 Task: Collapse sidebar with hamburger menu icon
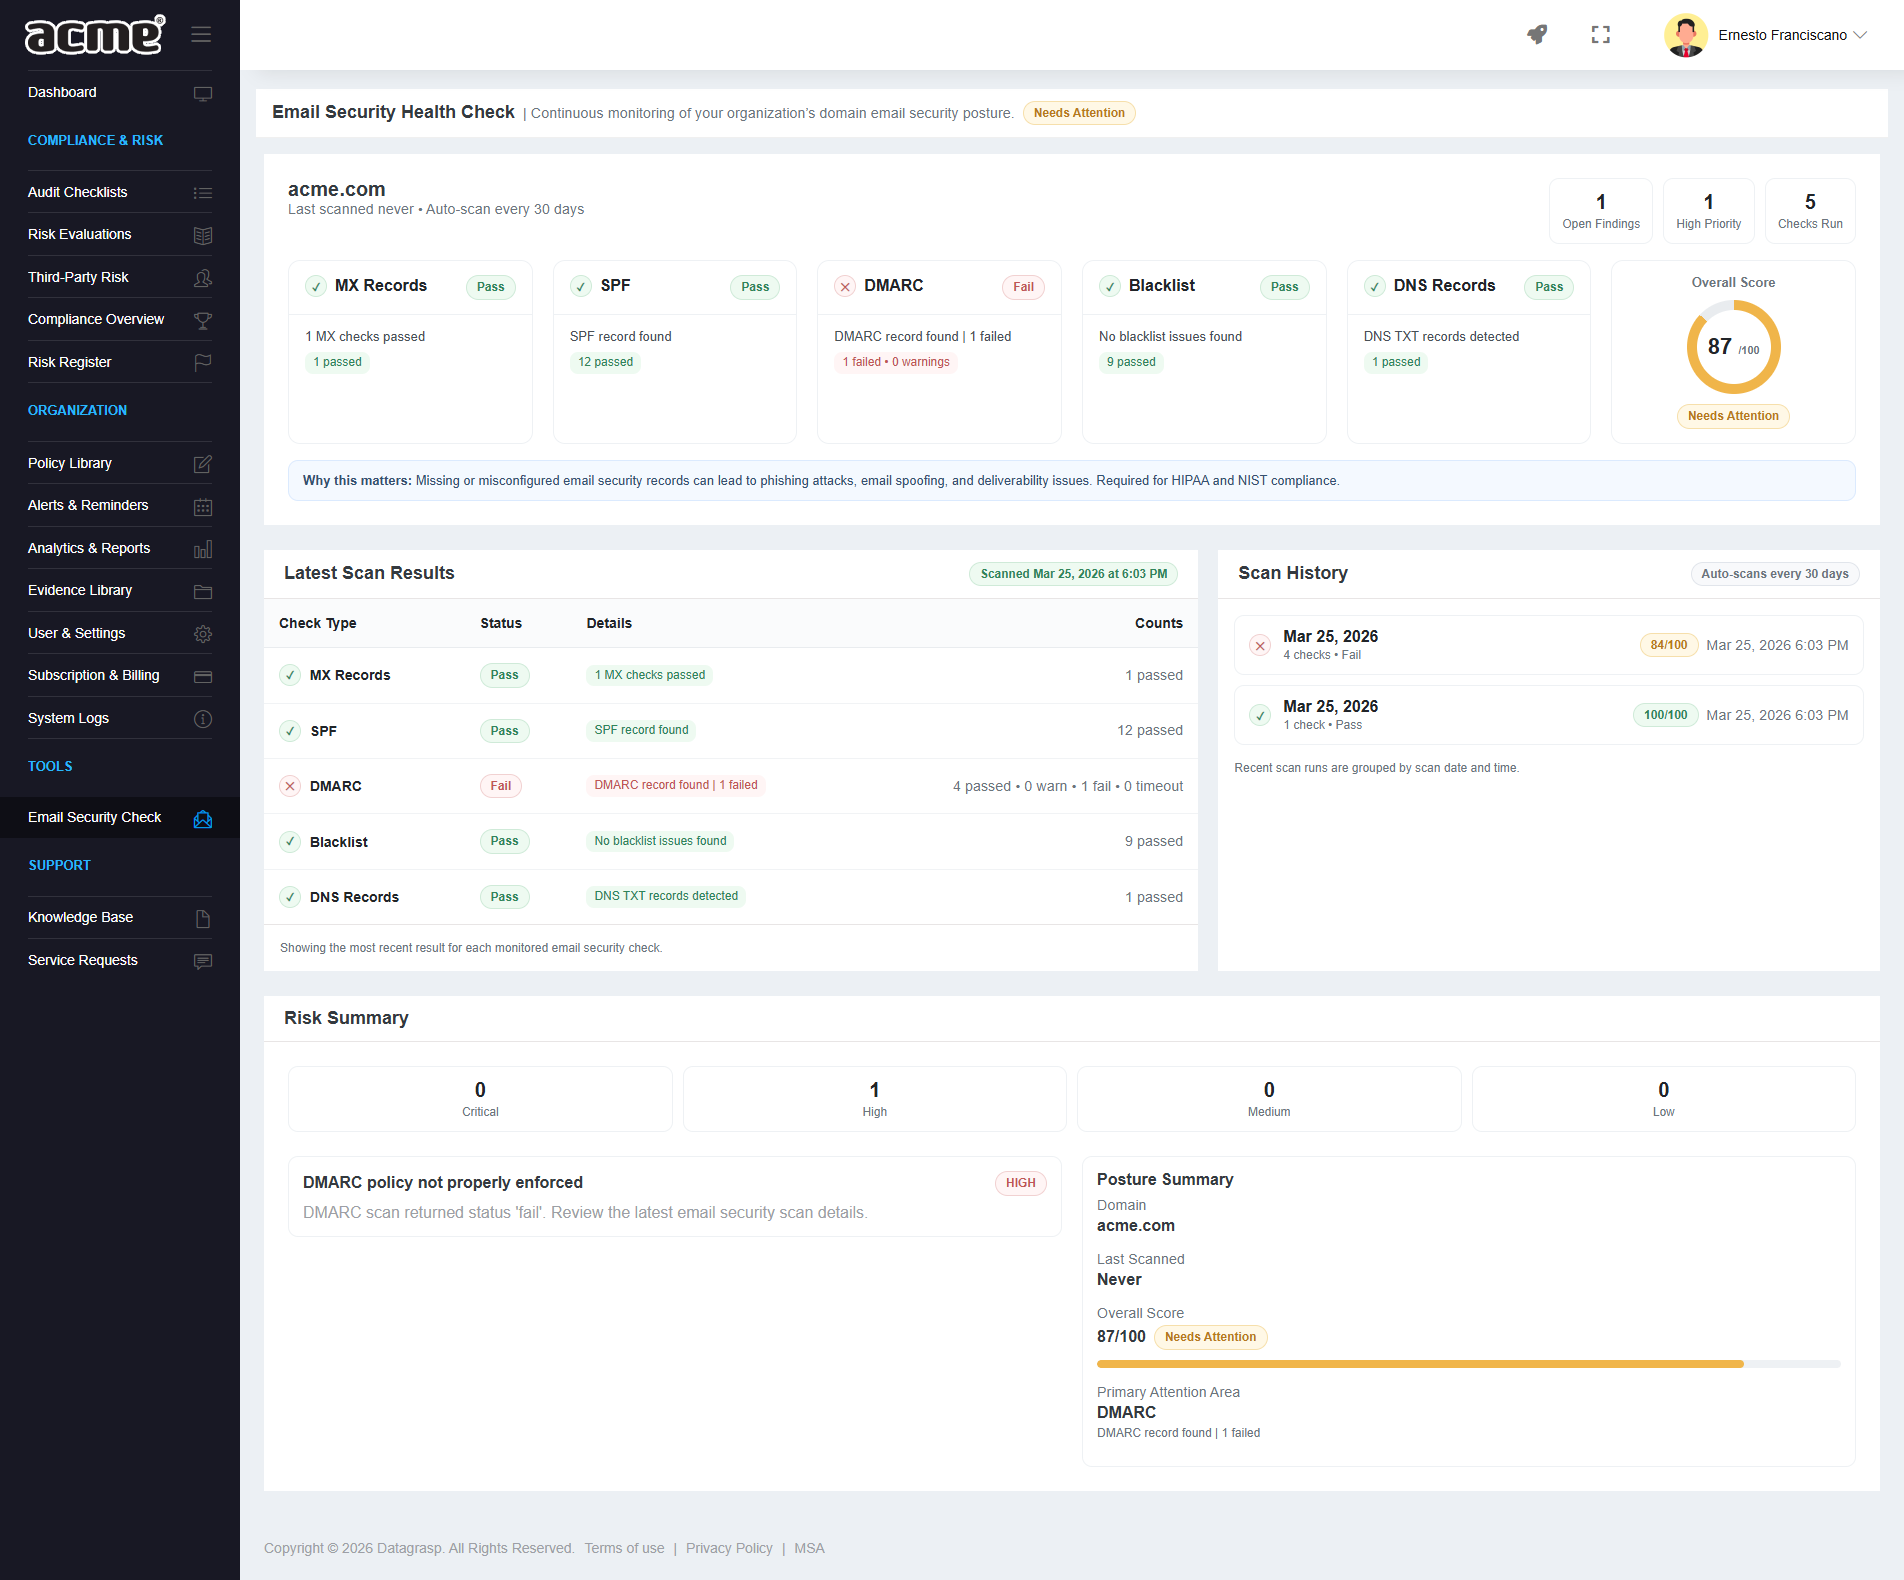(201, 35)
